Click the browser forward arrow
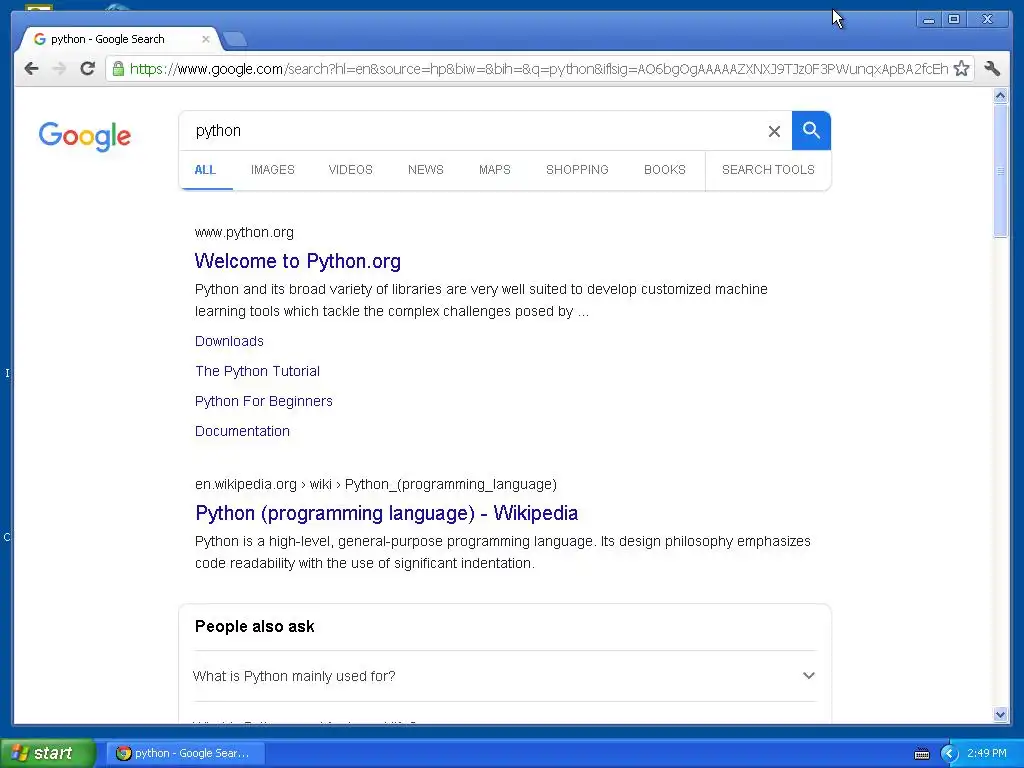This screenshot has width=1024, height=768. click(x=59, y=69)
